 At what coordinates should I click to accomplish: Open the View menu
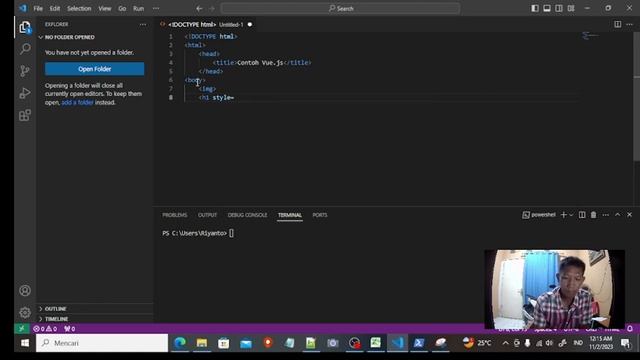[x=104, y=8]
